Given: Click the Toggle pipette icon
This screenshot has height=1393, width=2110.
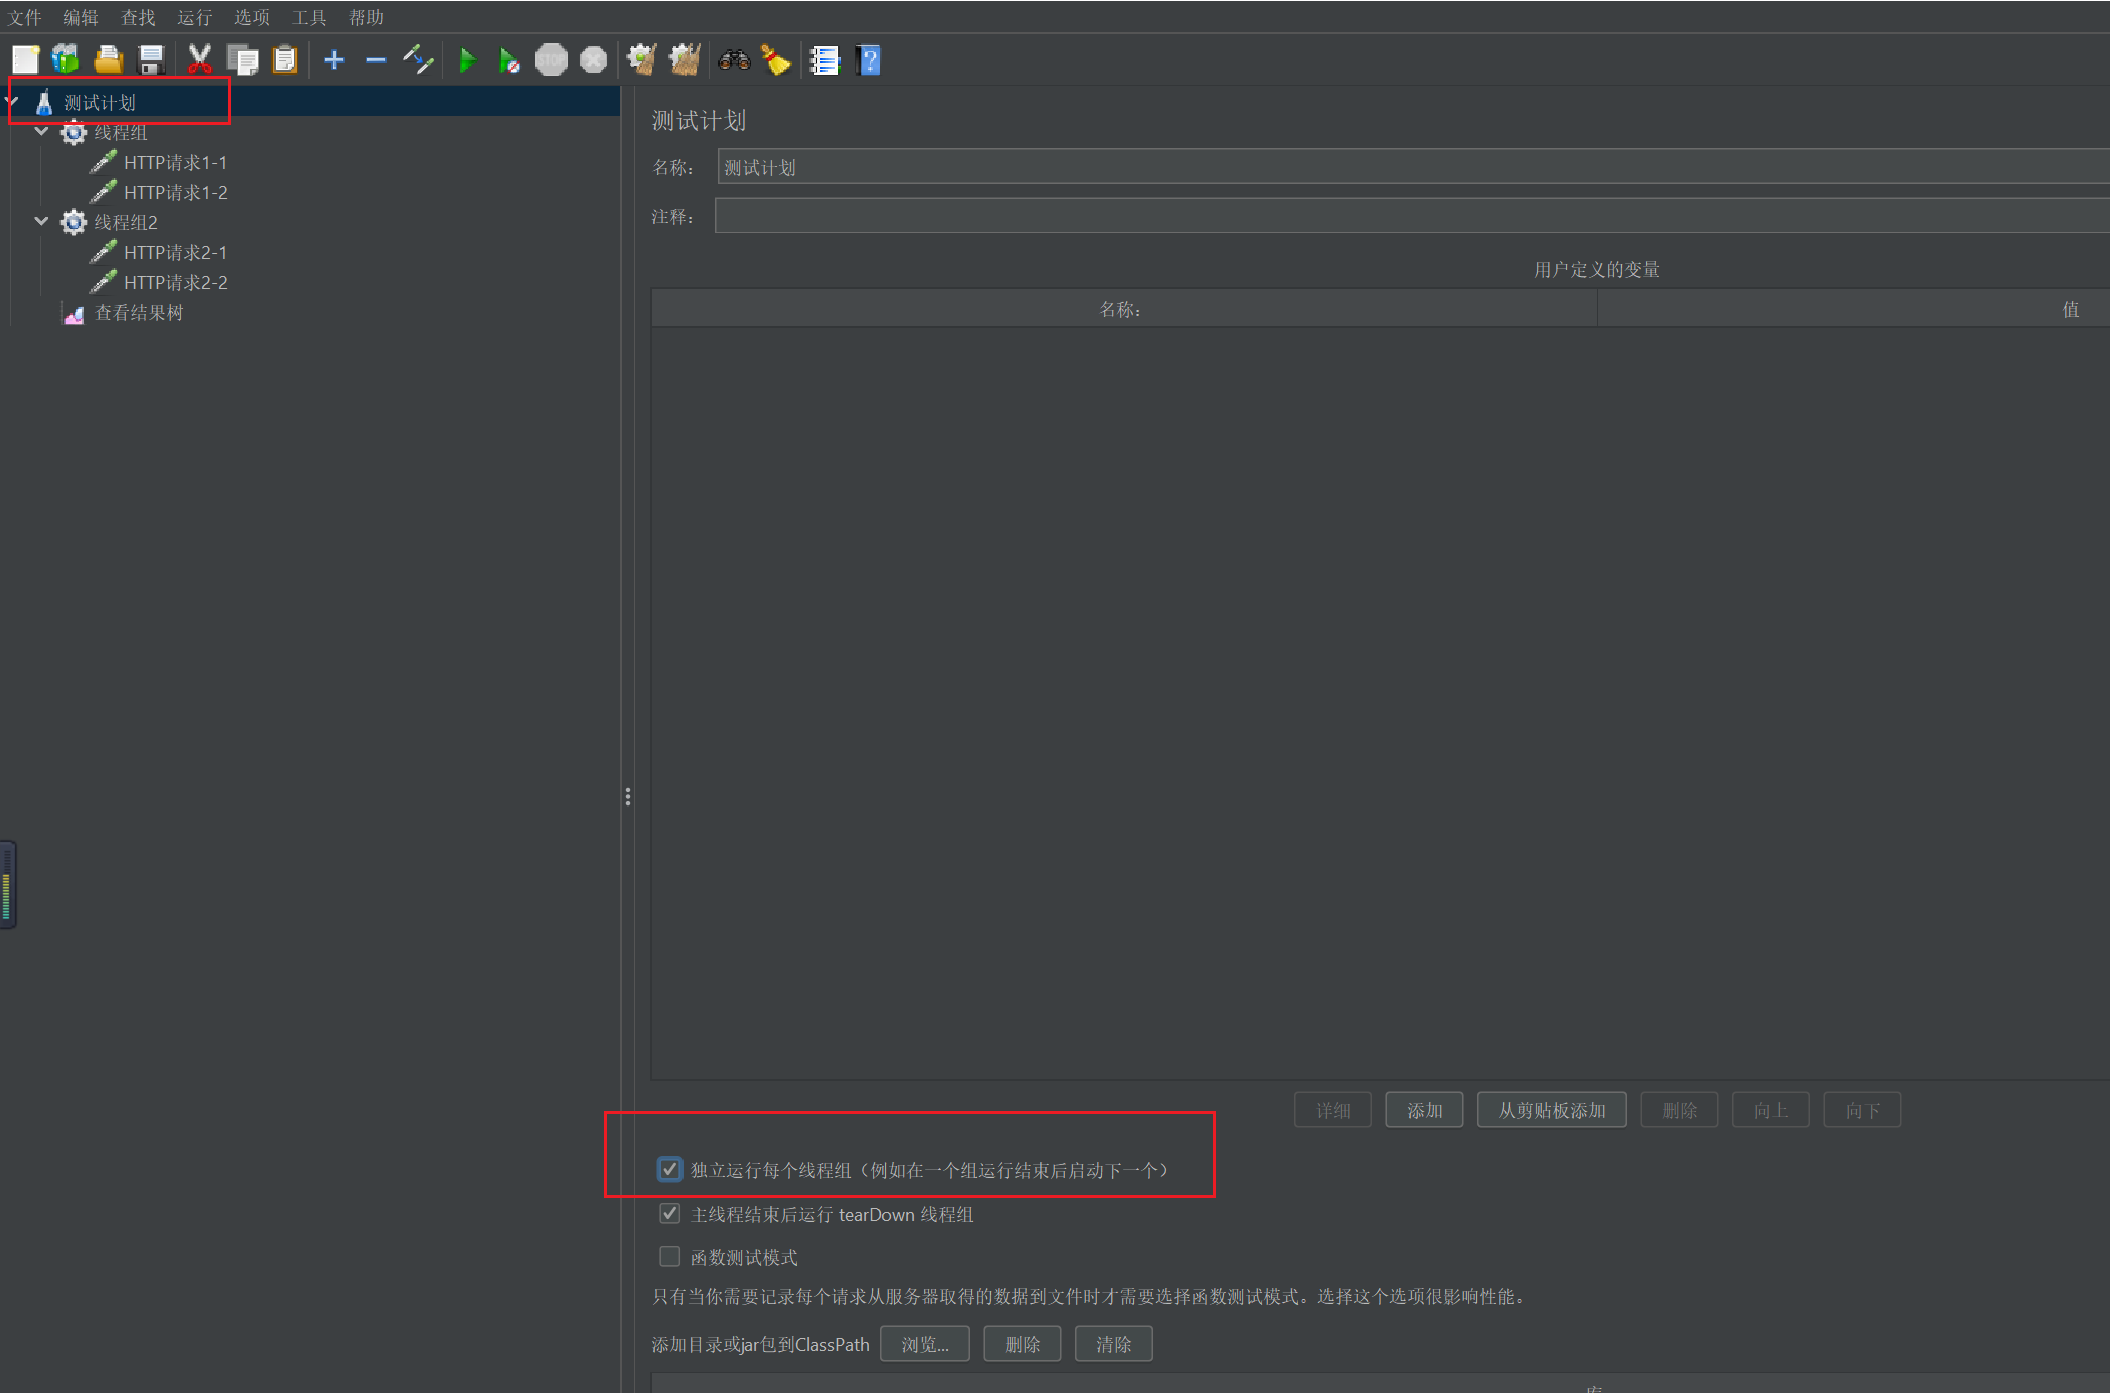Looking at the screenshot, I should pos(418,61).
